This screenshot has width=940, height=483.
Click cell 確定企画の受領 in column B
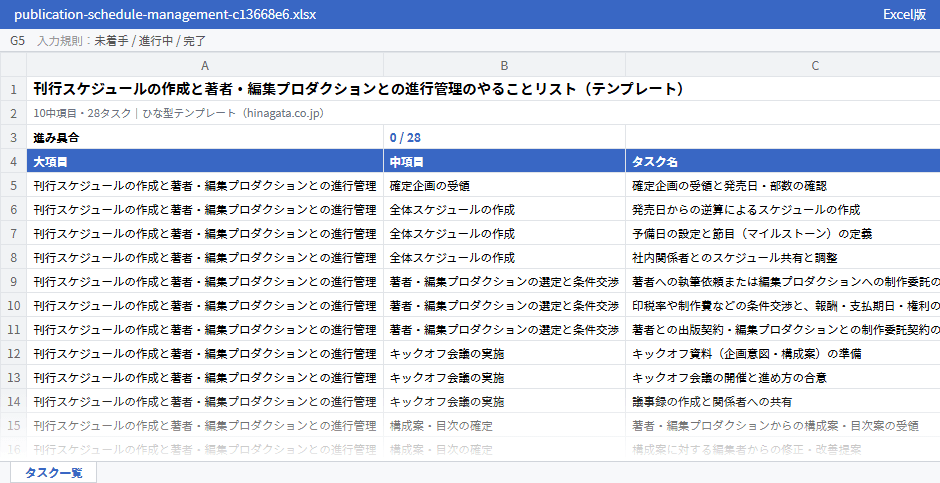coord(504,185)
